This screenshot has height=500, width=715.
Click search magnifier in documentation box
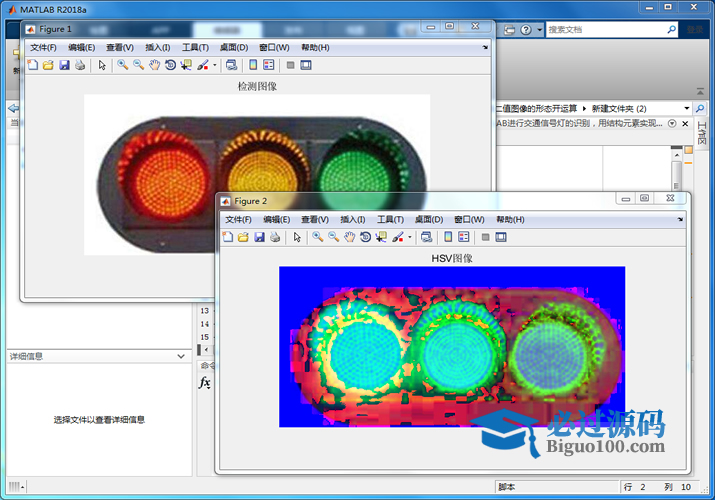point(671,30)
